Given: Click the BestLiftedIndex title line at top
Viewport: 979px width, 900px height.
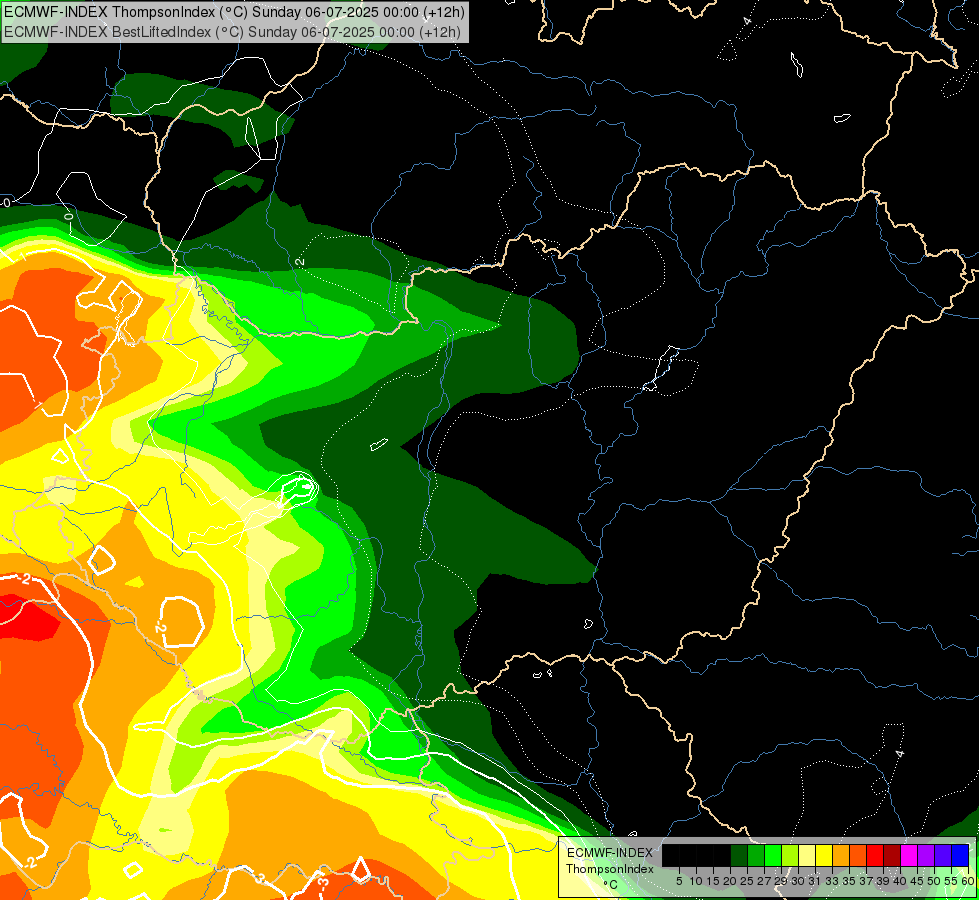Looking at the screenshot, I should coord(232,31).
